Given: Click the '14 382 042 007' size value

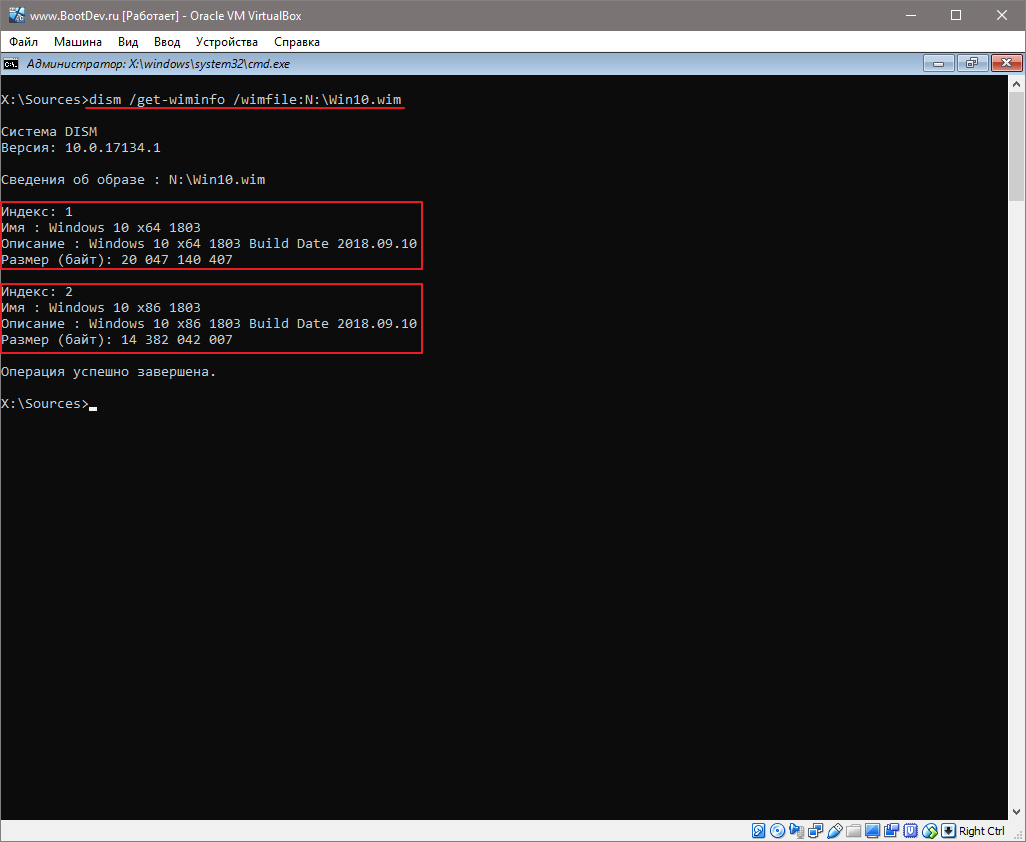Looking at the screenshot, I should point(177,340).
